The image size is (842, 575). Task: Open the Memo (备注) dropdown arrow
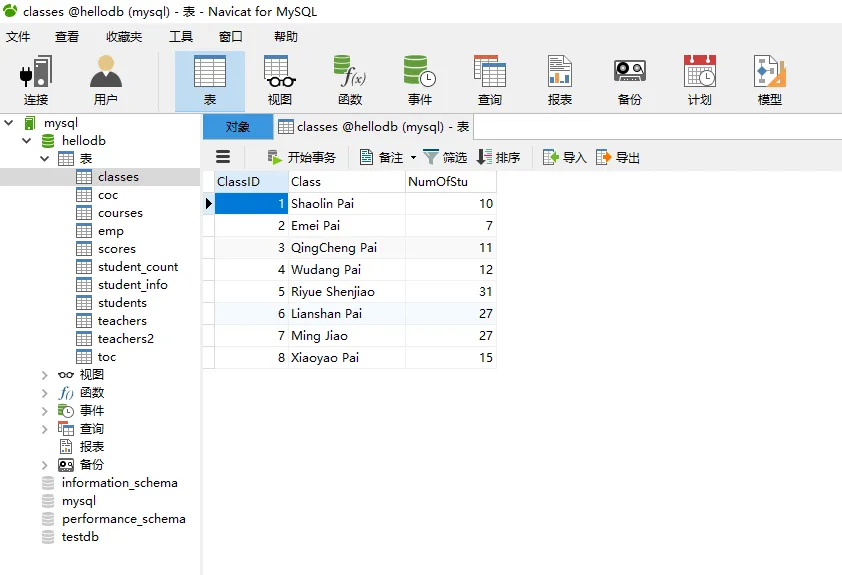pos(413,157)
